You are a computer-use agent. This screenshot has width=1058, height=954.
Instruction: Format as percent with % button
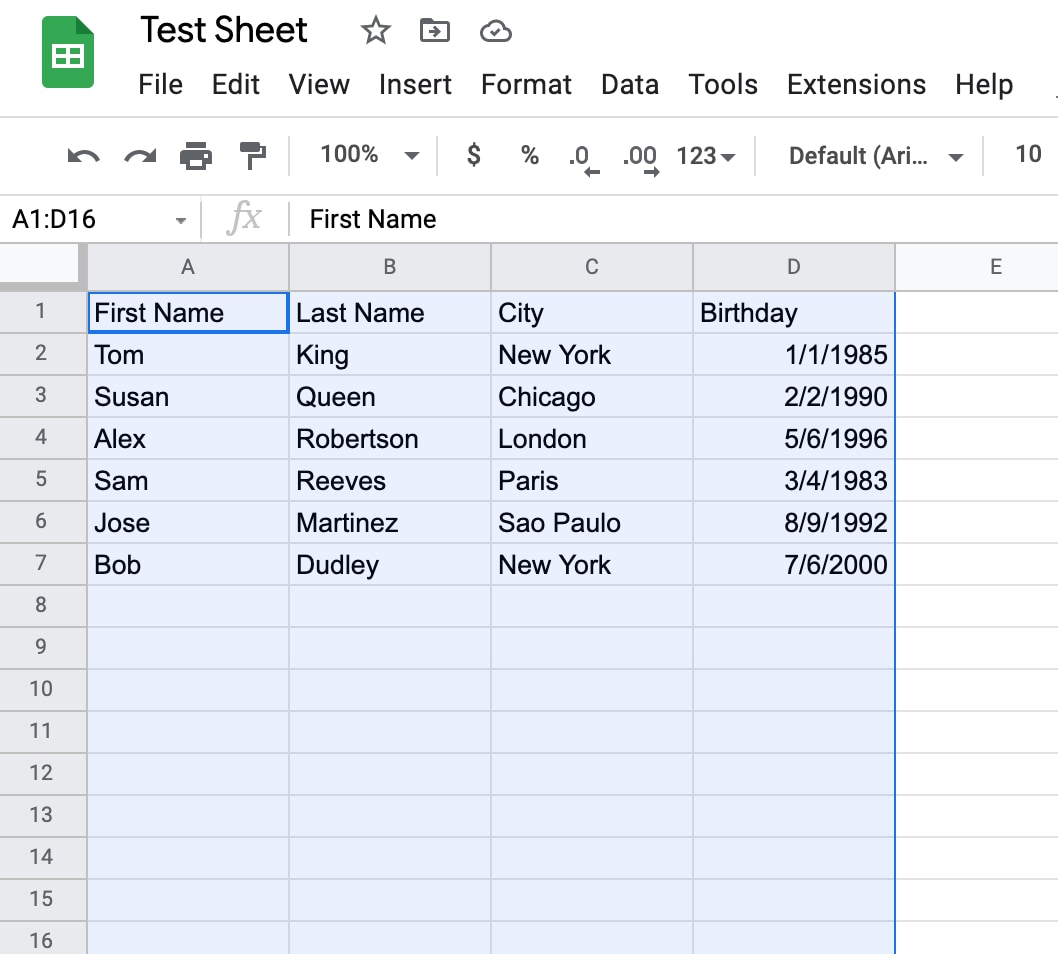530,156
